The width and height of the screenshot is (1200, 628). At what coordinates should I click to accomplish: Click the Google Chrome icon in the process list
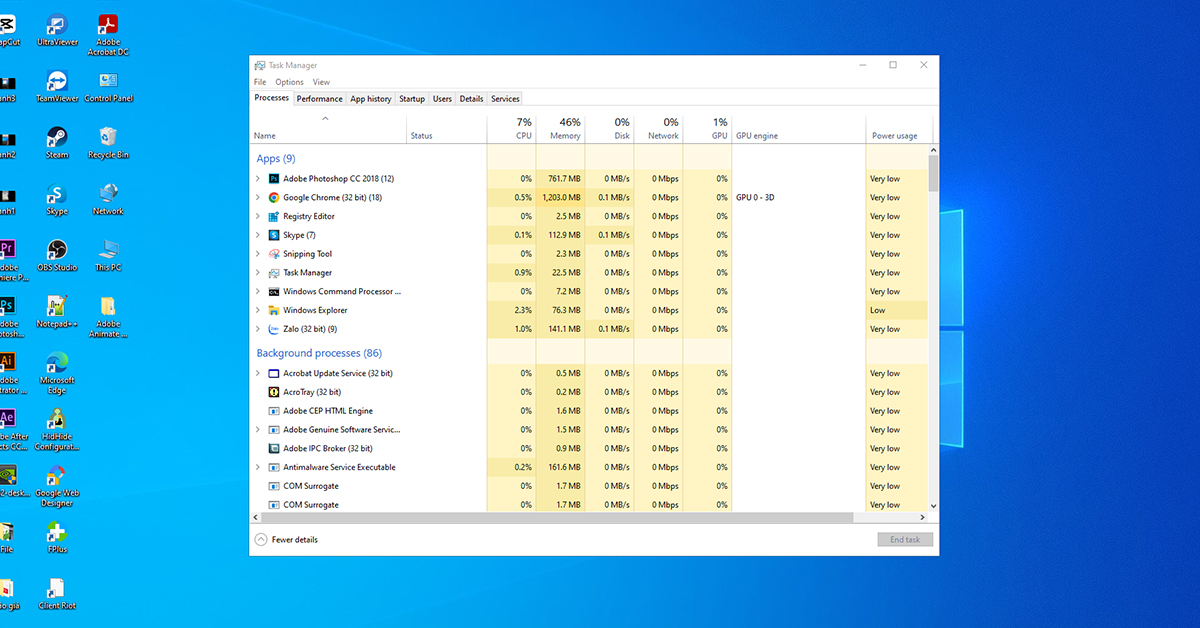(274, 197)
